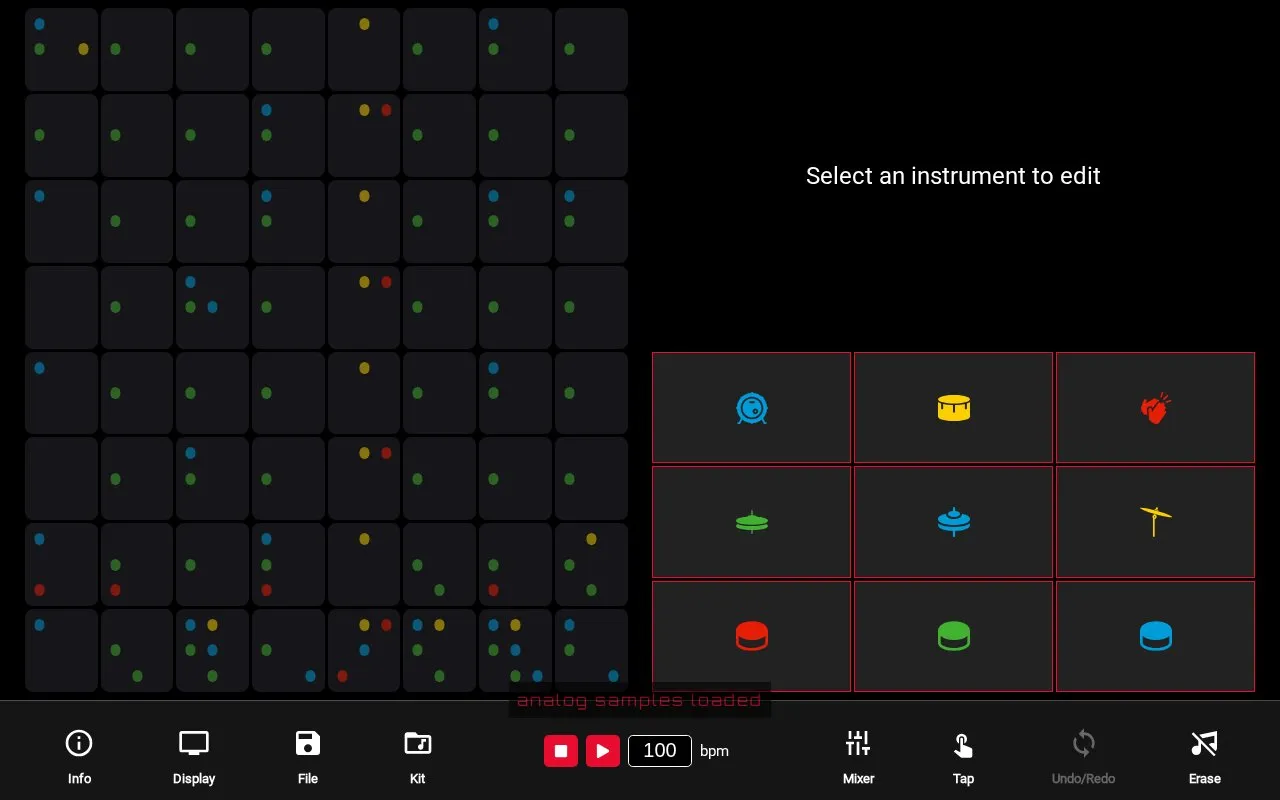
Task: Select the green closed hi-hat instrument
Action: click(x=751, y=522)
